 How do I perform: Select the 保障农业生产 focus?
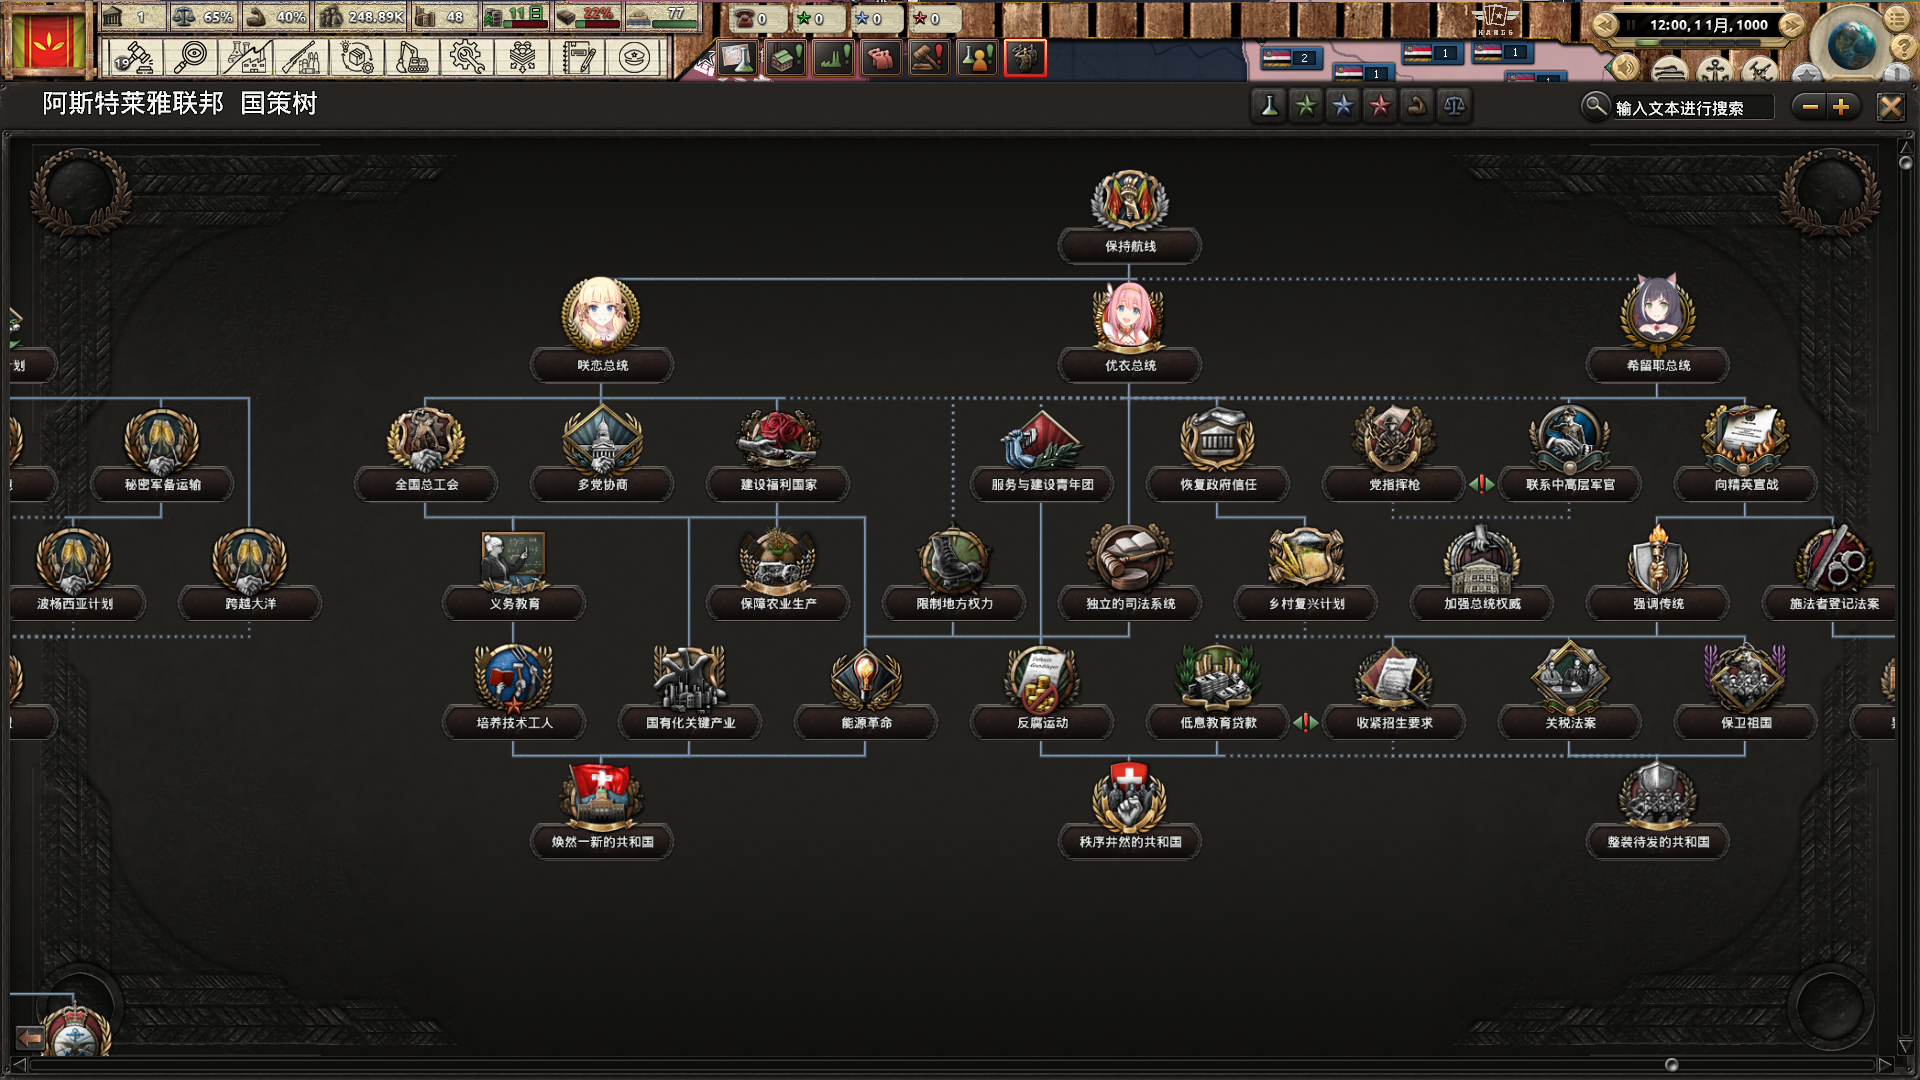click(778, 573)
